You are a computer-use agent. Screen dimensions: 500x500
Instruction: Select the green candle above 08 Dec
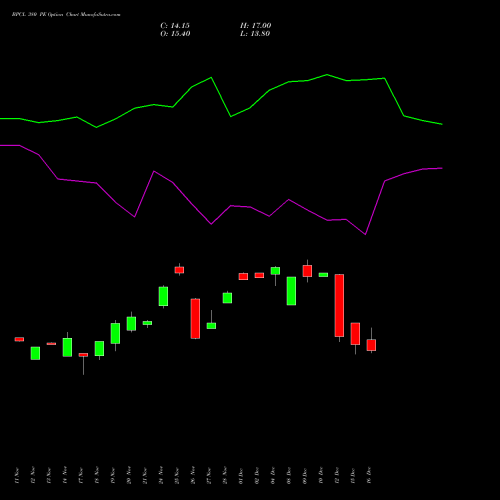(291, 291)
